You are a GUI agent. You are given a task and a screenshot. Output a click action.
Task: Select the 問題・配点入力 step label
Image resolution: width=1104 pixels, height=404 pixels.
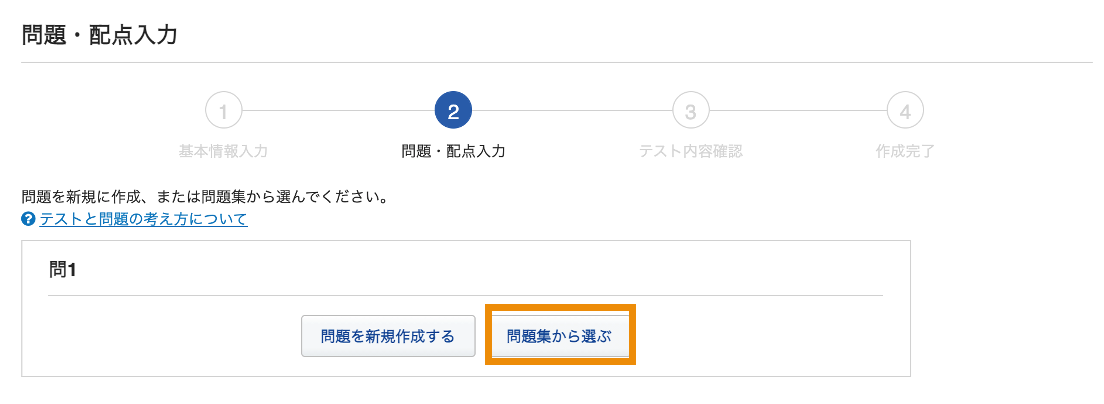click(x=453, y=151)
